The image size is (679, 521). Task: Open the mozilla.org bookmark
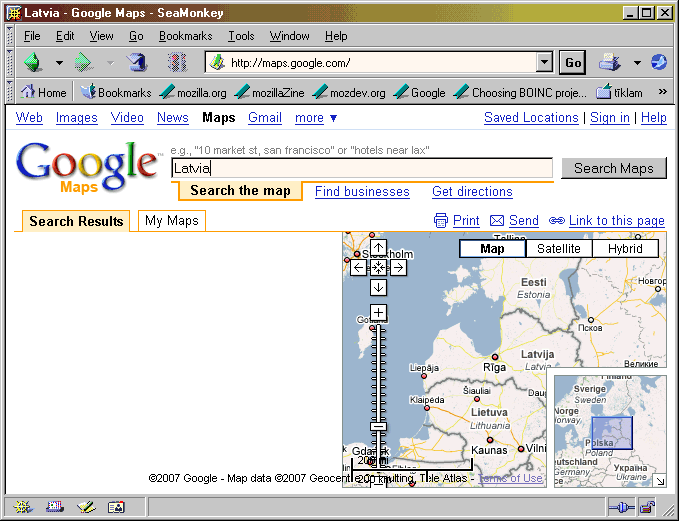click(x=193, y=92)
